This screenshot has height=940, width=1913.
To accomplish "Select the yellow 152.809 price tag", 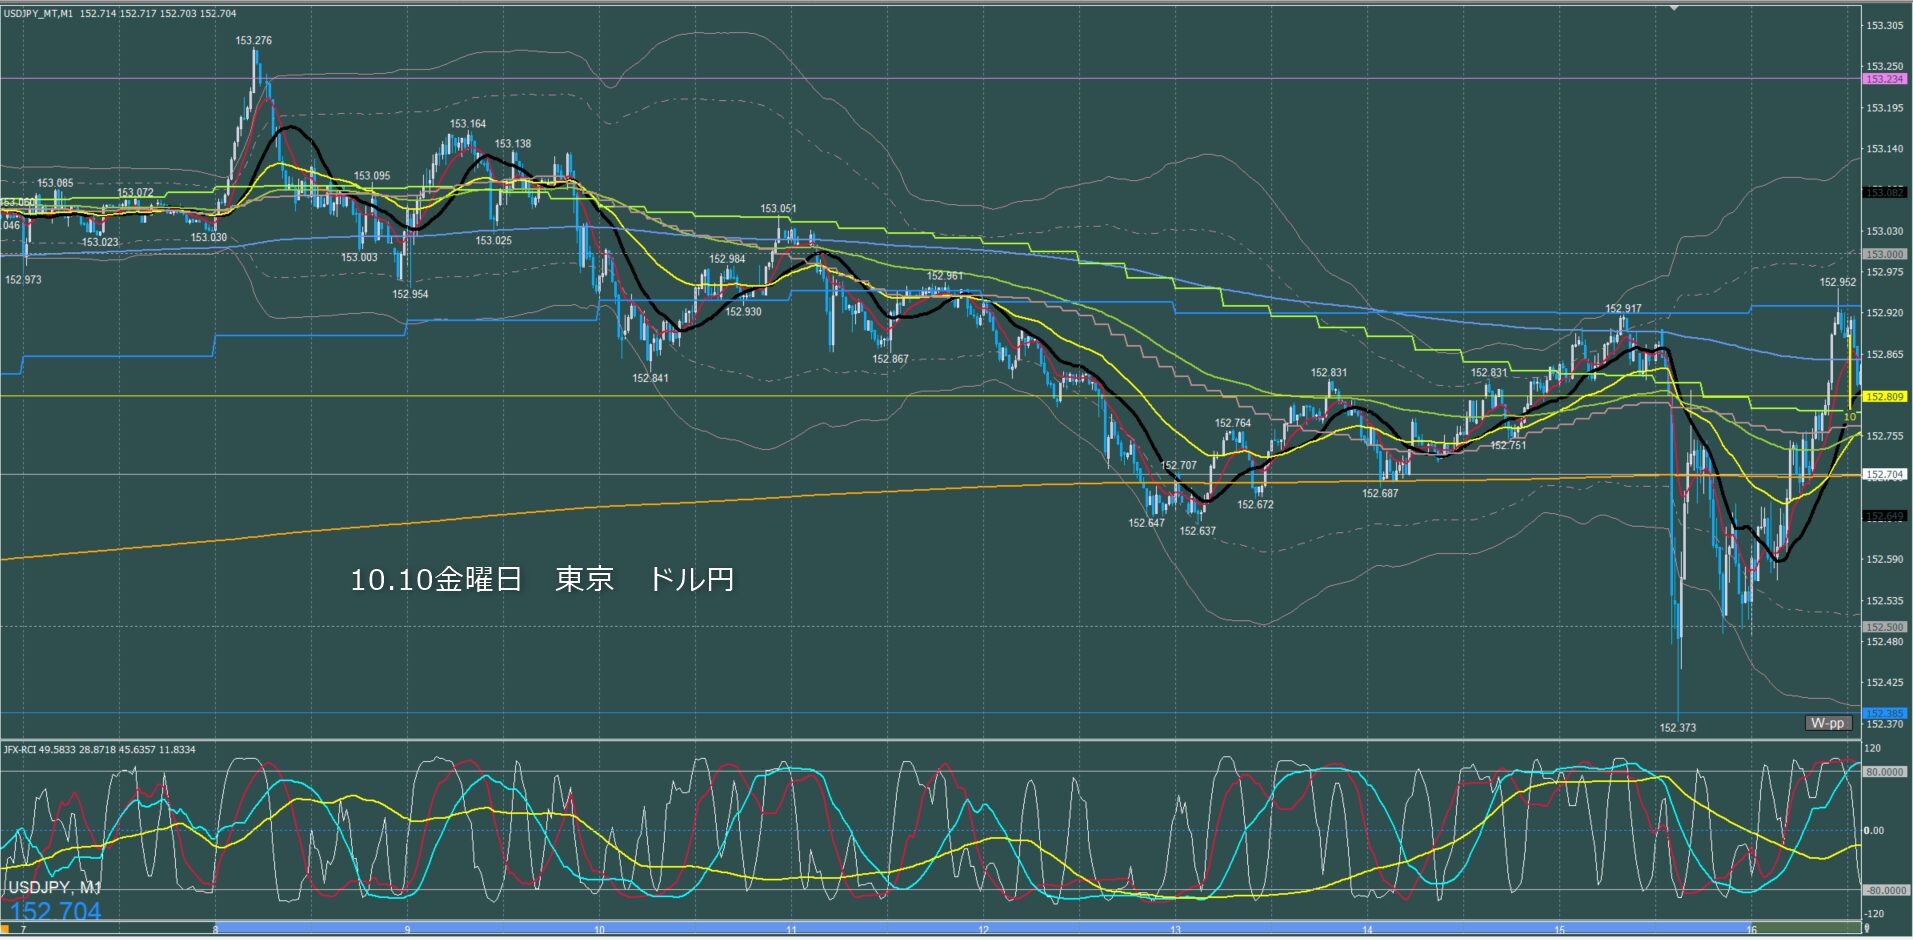I will click(x=1883, y=397).
